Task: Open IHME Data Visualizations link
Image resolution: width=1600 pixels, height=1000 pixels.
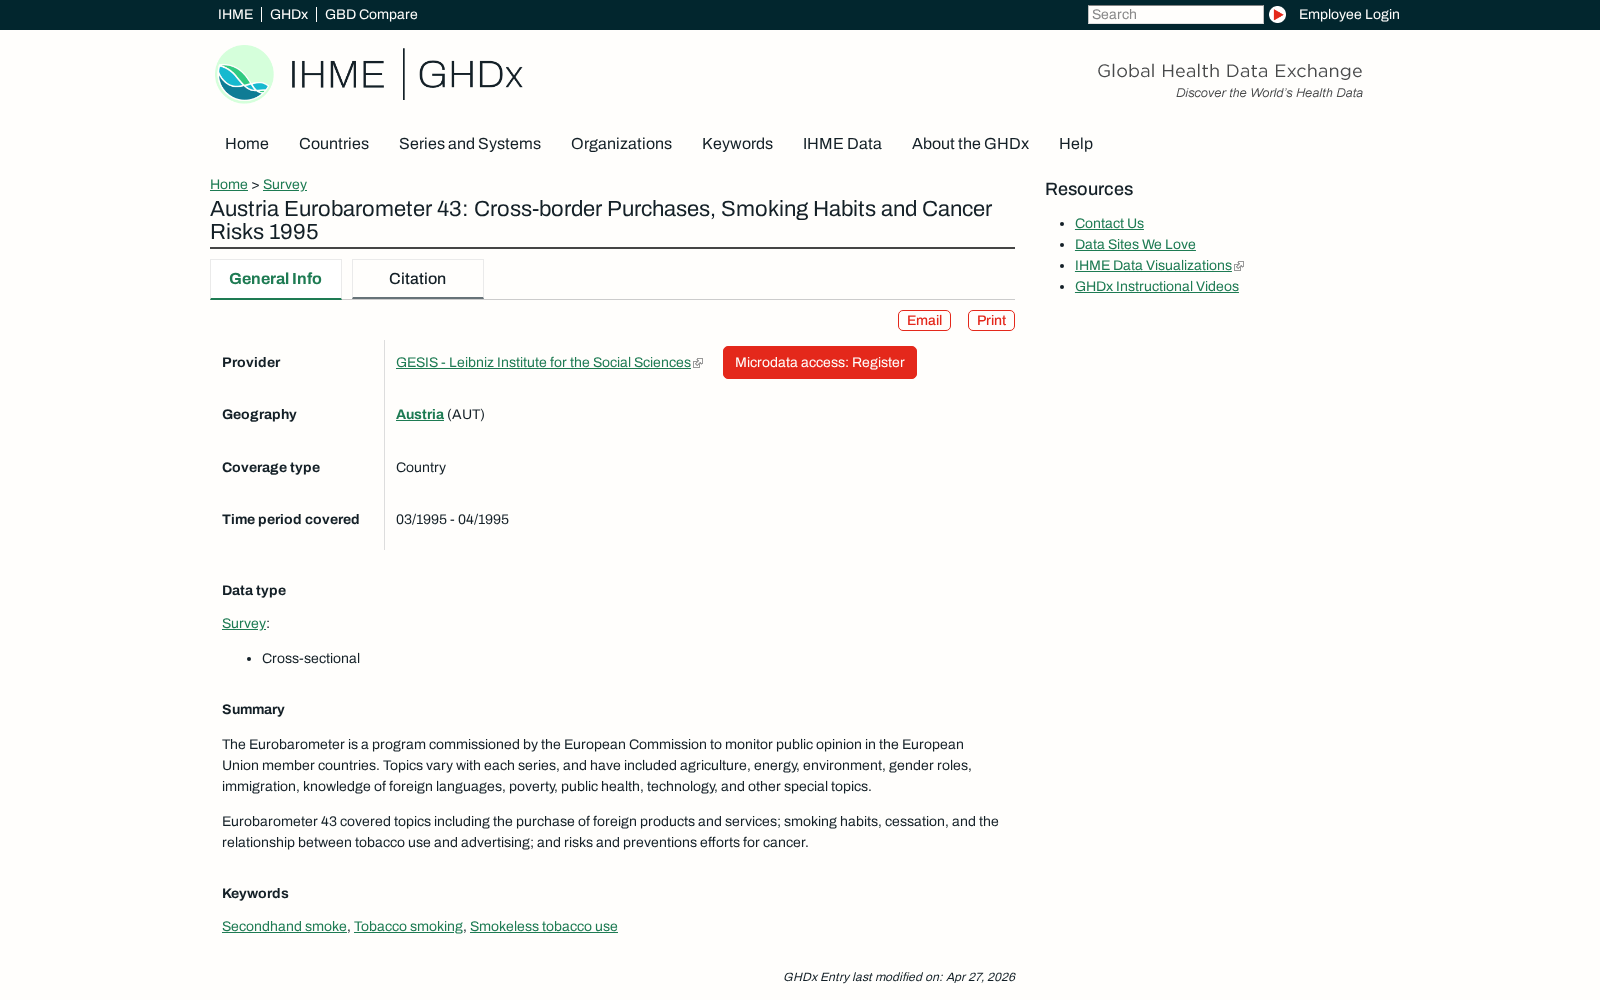Action: (x=1153, y=265)
